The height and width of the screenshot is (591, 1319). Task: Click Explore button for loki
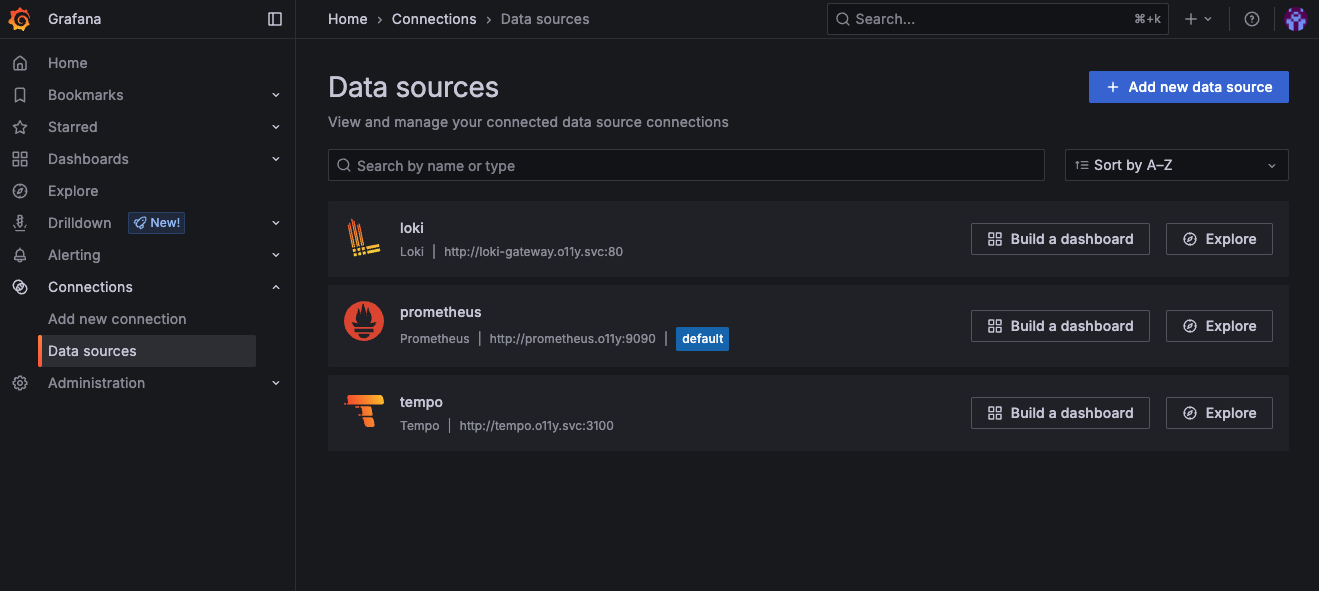[1219, 239]
